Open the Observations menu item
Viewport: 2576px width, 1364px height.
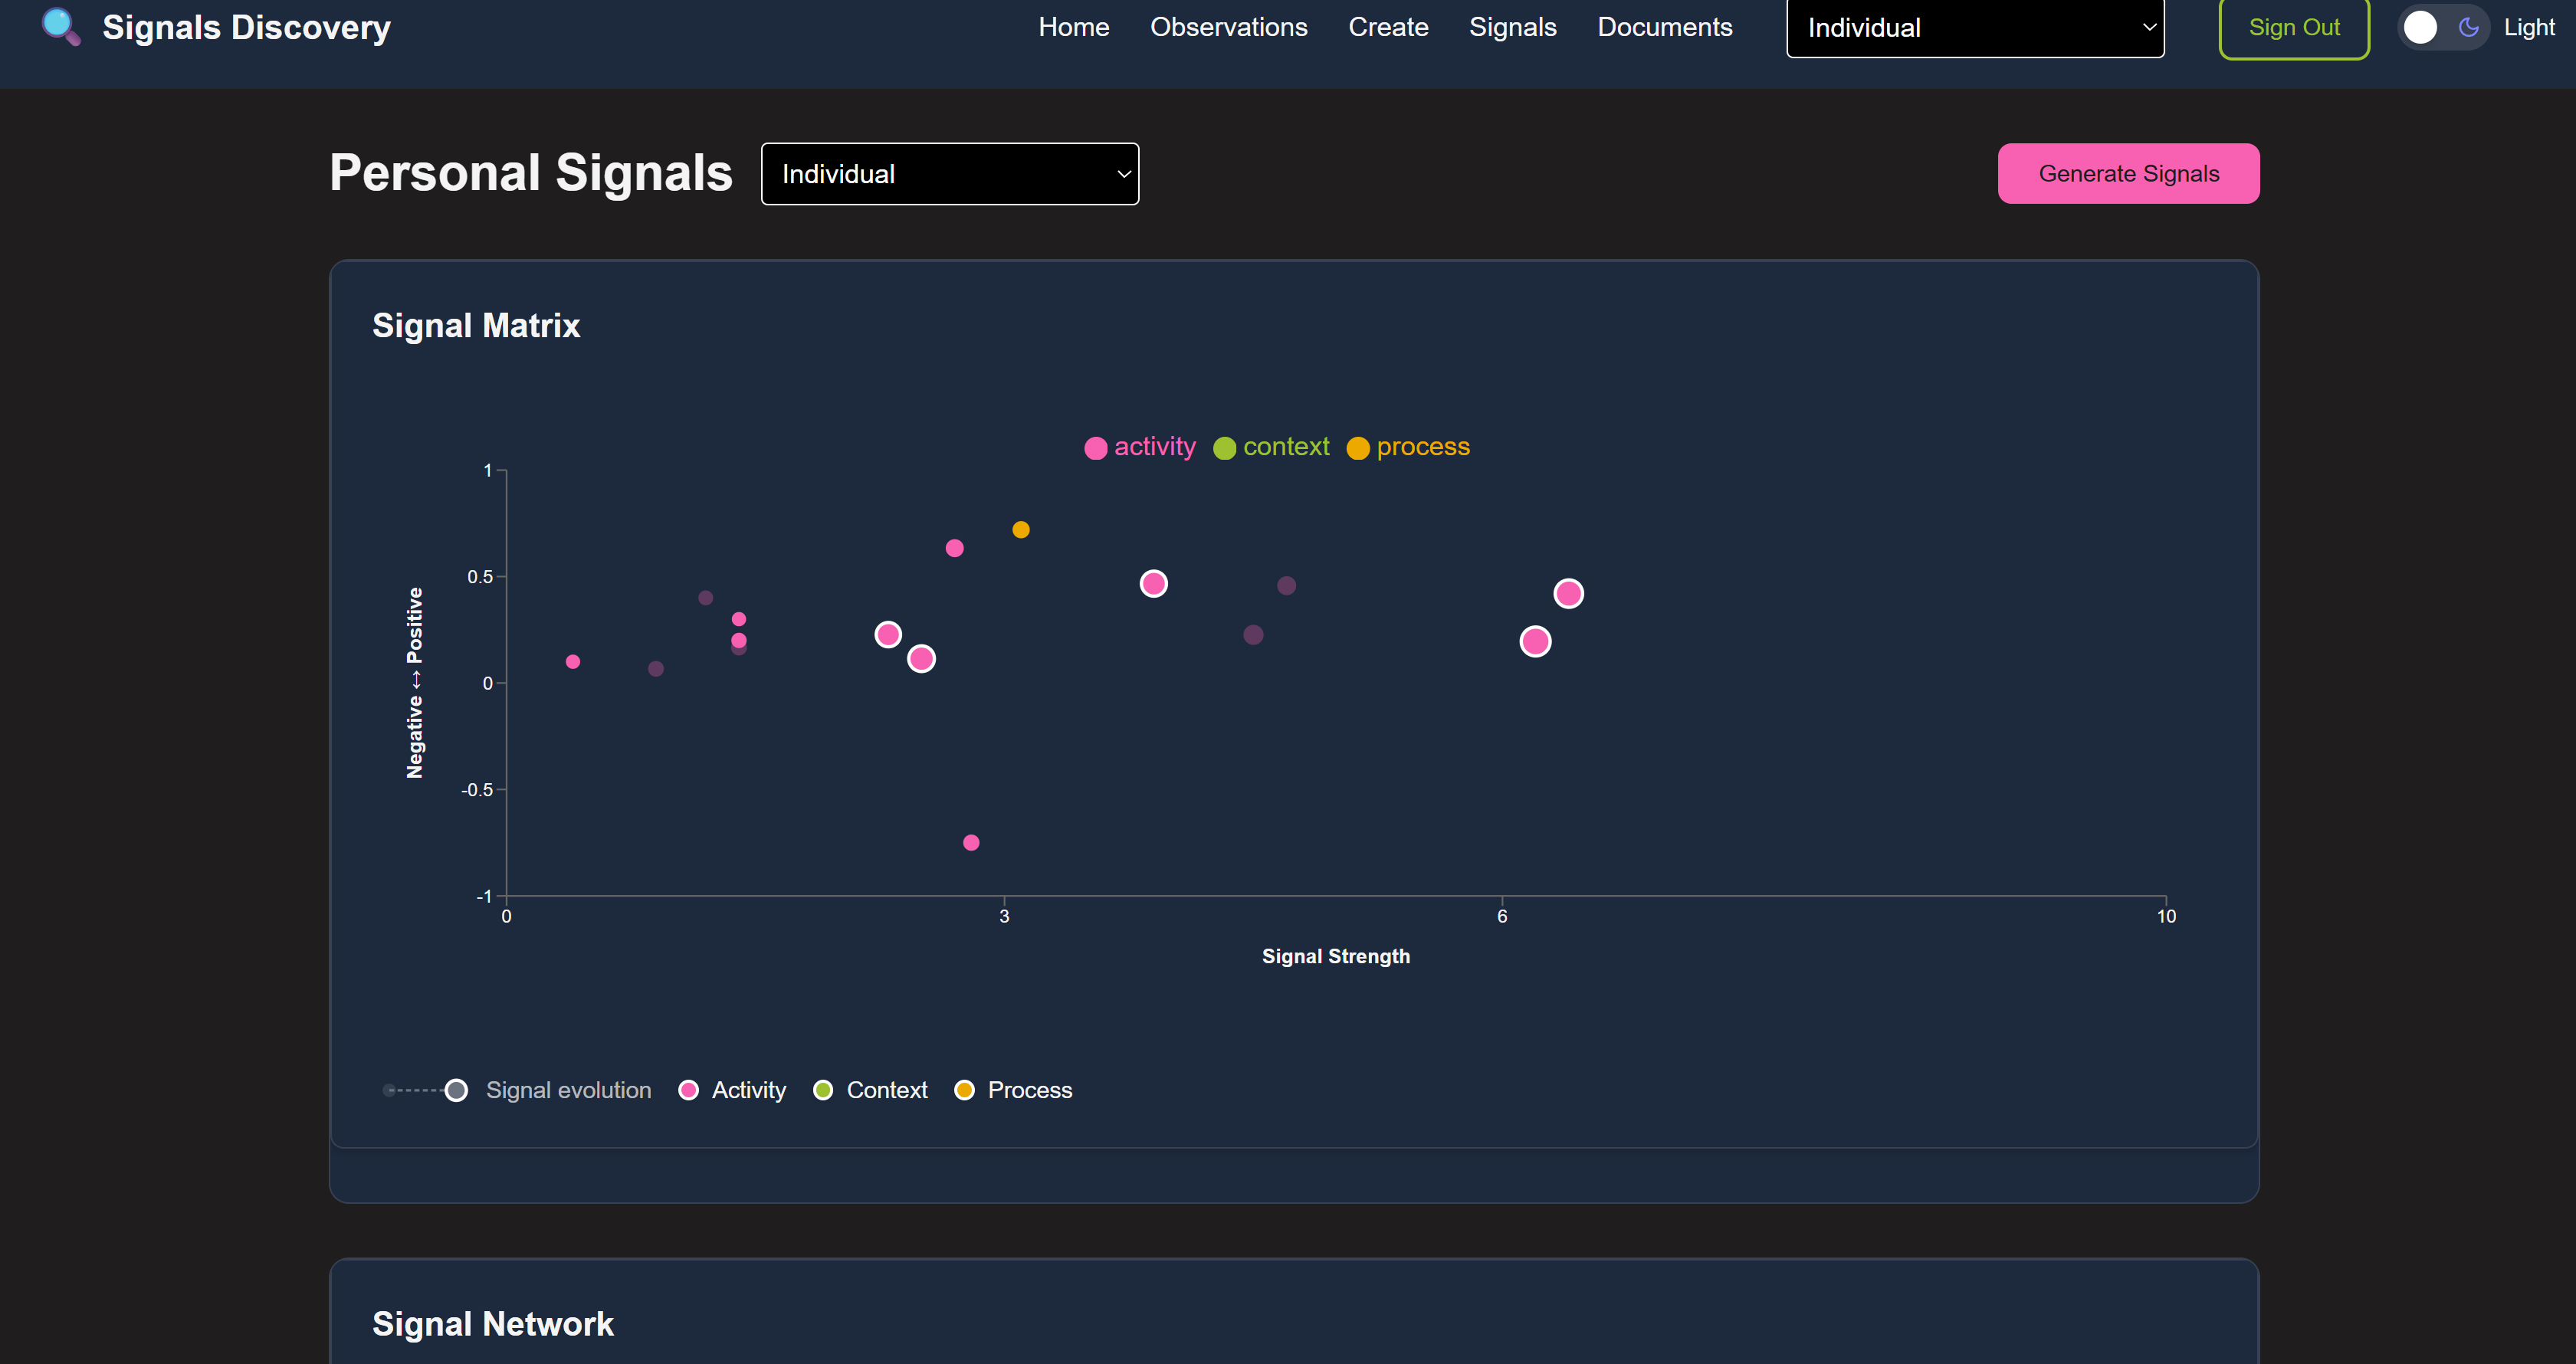(x=1228, y=27)
